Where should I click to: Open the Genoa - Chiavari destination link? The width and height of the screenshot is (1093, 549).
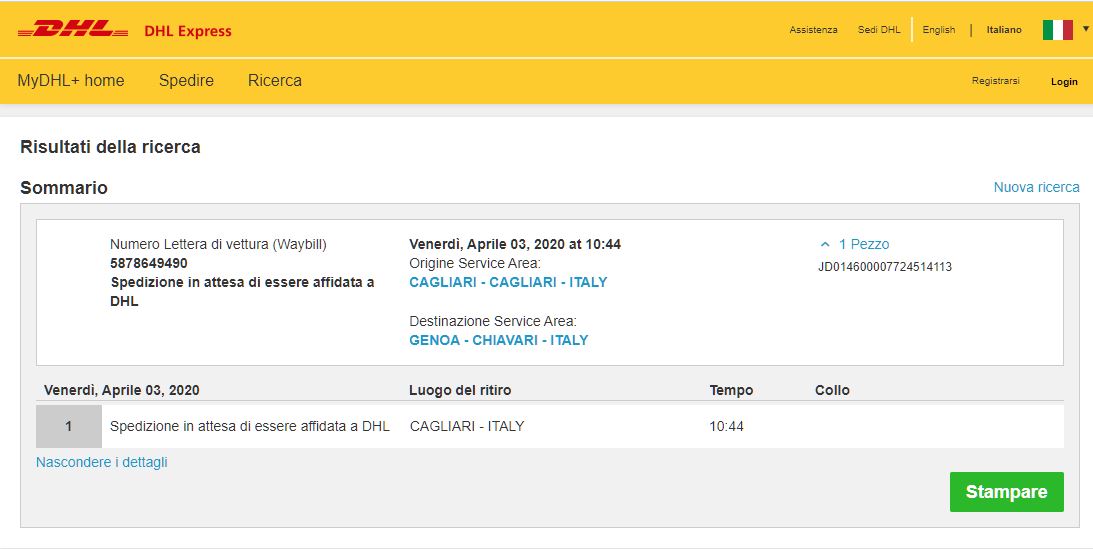coord(499,340)
